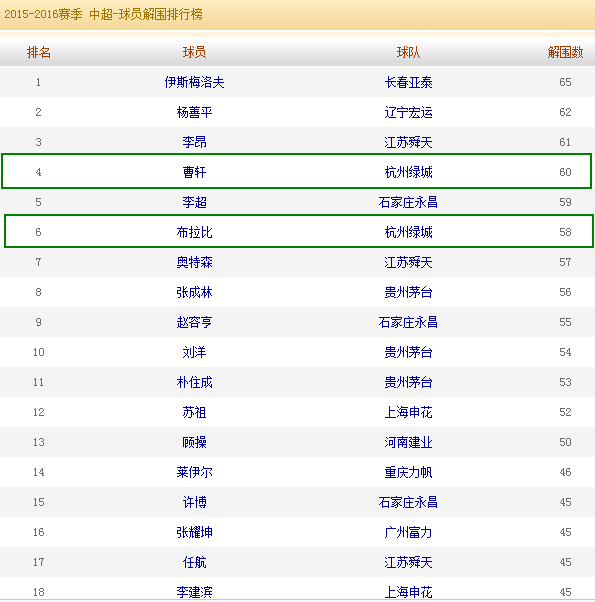This screenshot has height=602, width=595.
Task: Open player link 伊斯梅洛夫
Action: pyautogui.click(x=194, y=82)
